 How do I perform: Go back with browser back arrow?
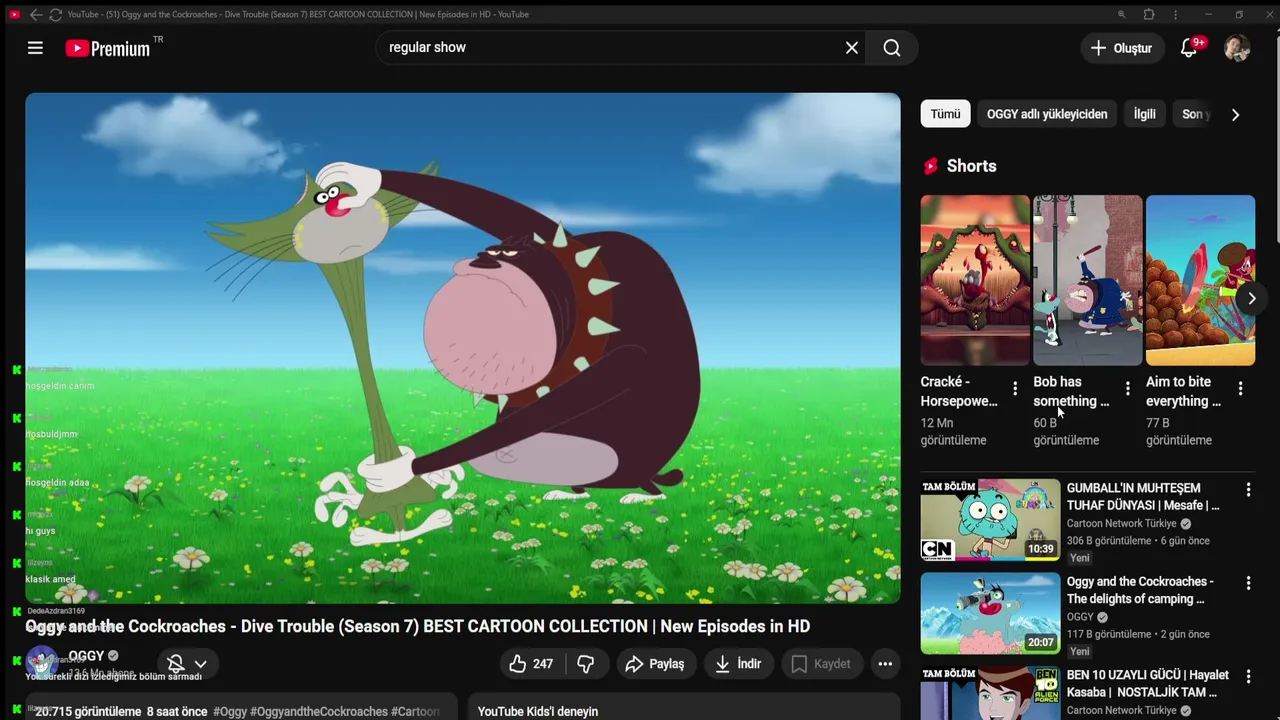pyautogui.click(x=36, y=14)
